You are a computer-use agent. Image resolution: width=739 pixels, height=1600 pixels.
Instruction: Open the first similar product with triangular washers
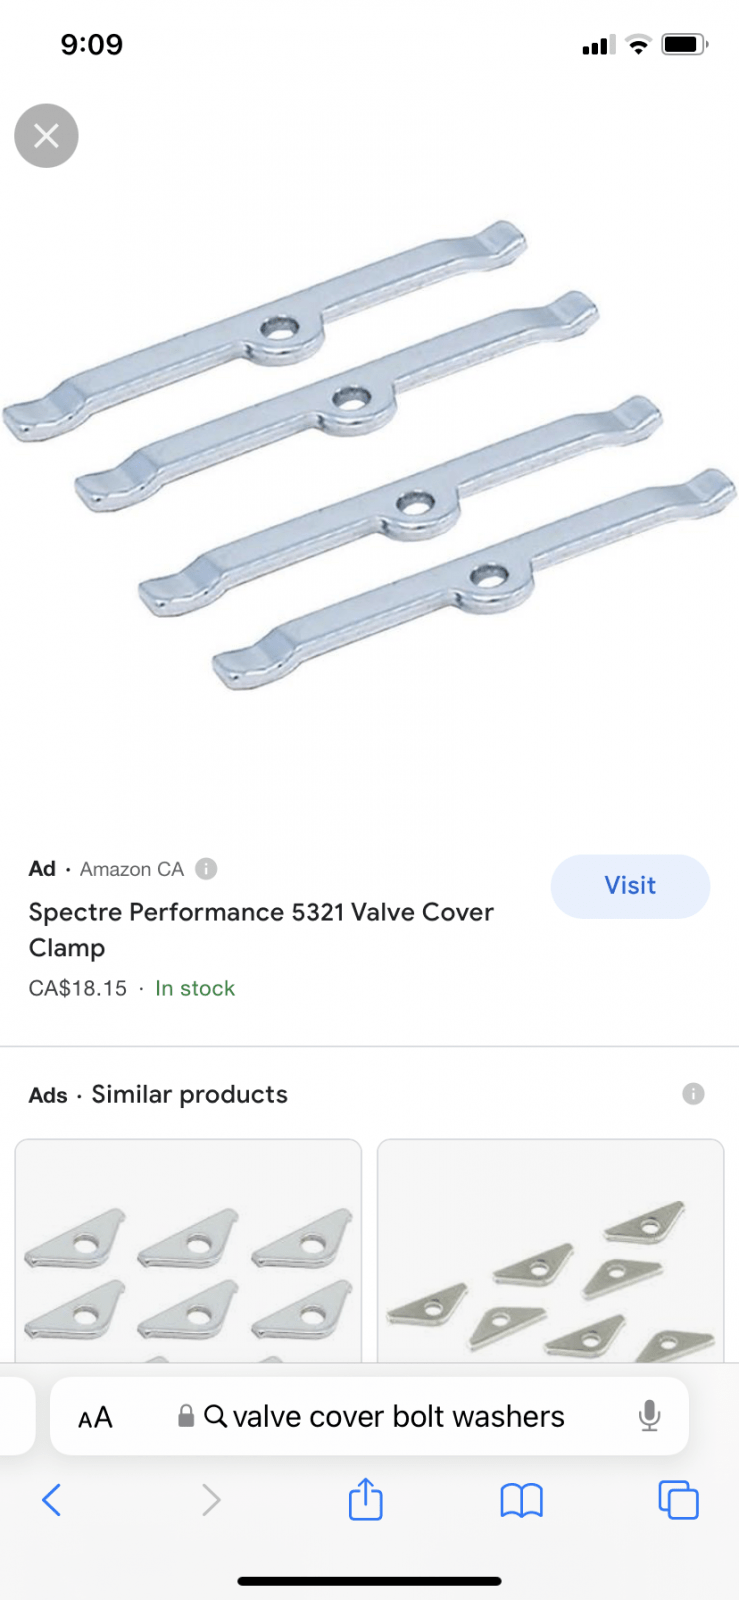188,1251
